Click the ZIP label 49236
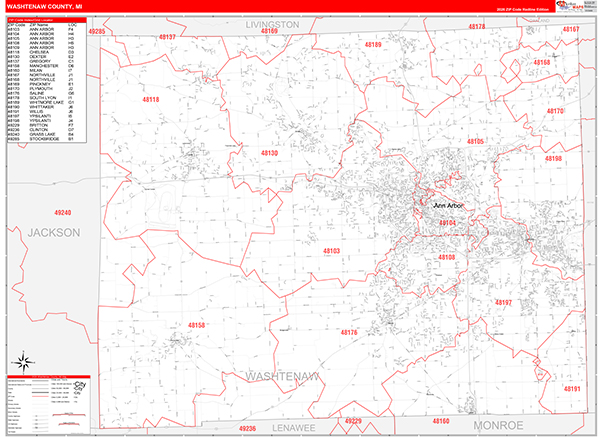Screen dimensions: 600x437 point(247,429)
